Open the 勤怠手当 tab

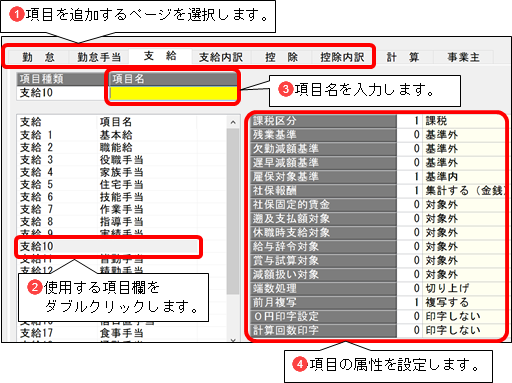coord(99,57)
